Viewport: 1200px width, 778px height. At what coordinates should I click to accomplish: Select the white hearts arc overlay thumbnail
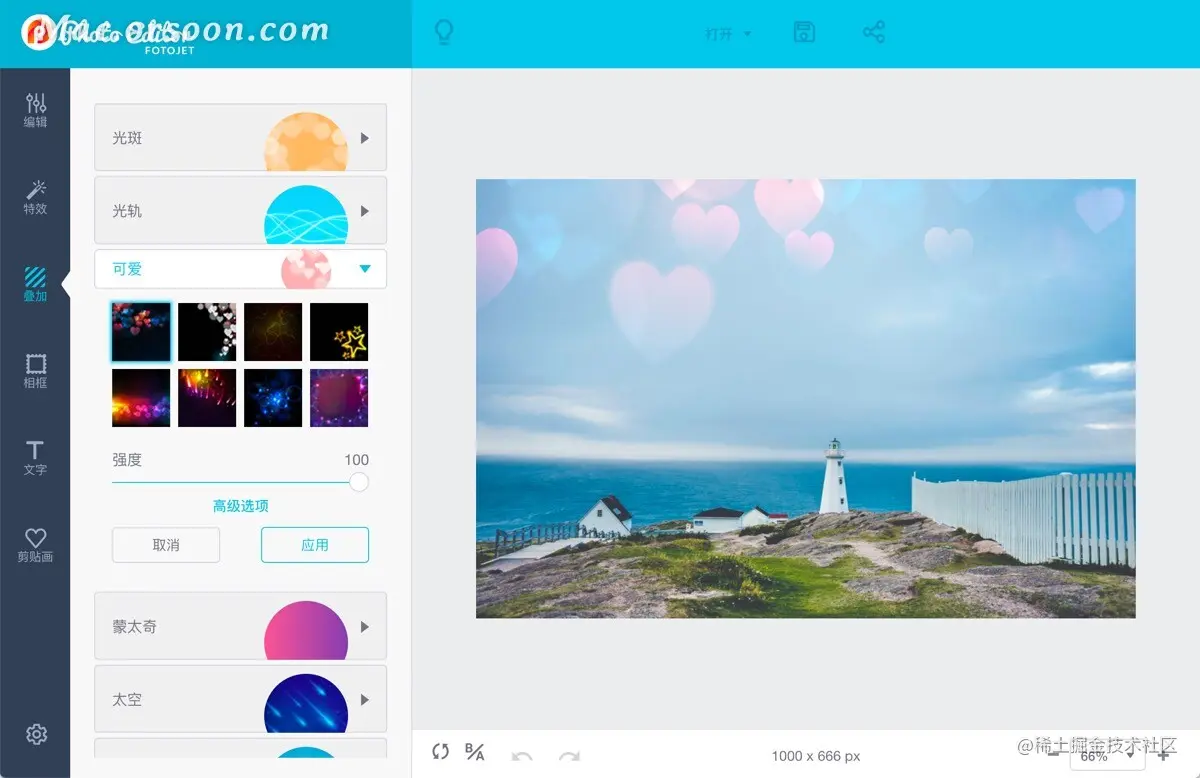207,332
